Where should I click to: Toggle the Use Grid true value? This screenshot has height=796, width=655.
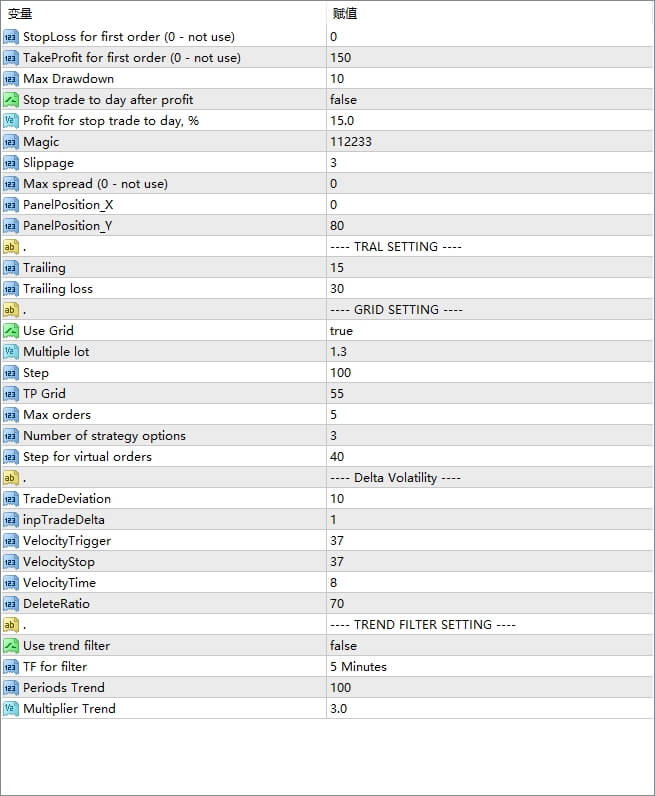(341, 331)
